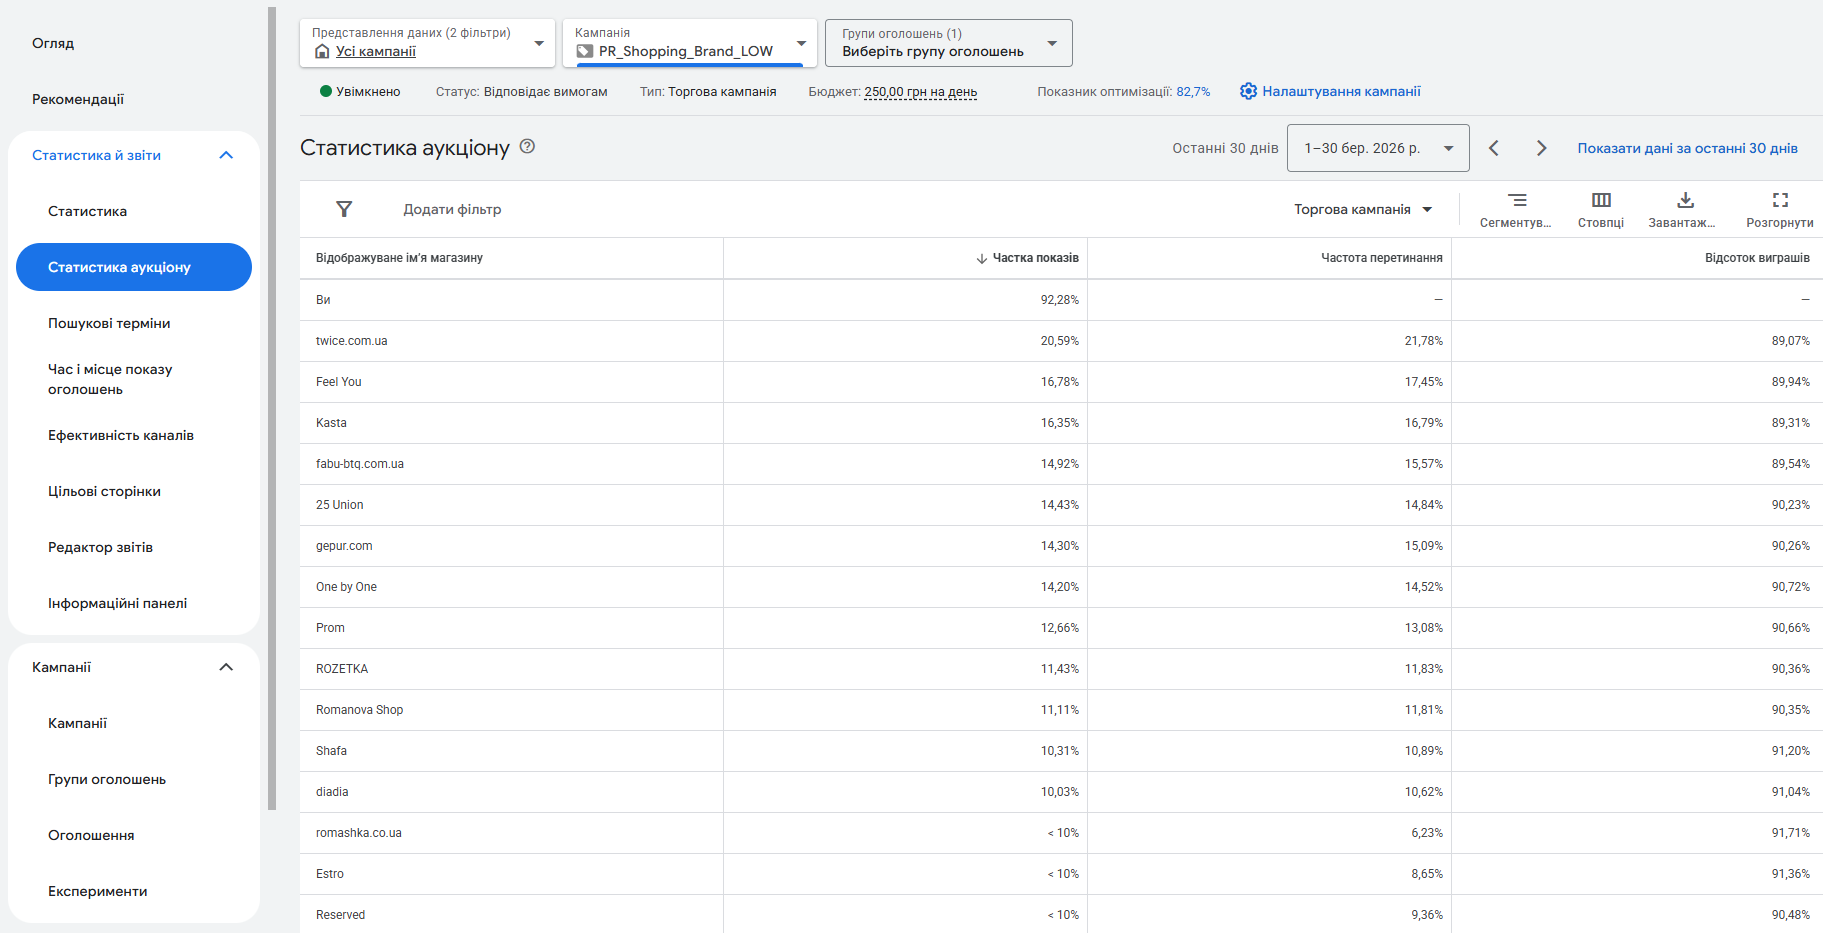1823x933 pixels.
Task: Open date range 1–30 бер. 2026 picker
Action: pos(1378,148)
